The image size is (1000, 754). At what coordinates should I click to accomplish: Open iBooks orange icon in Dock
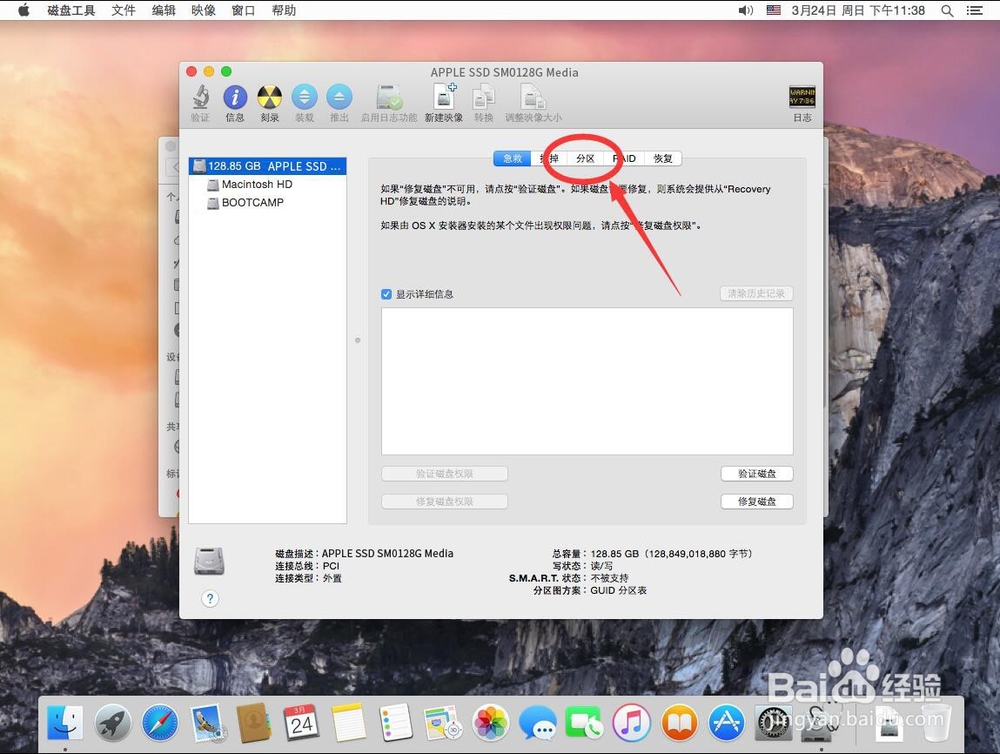[x=679, y=723]
